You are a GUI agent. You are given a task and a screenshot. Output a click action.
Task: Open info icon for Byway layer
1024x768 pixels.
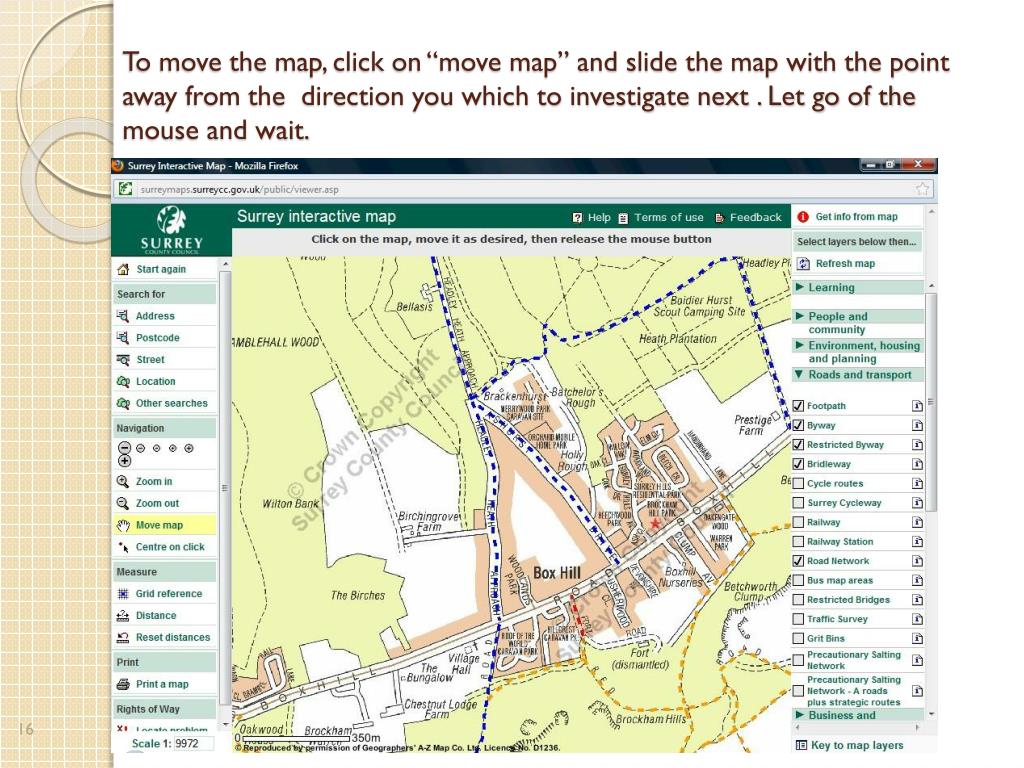point(918,425)
